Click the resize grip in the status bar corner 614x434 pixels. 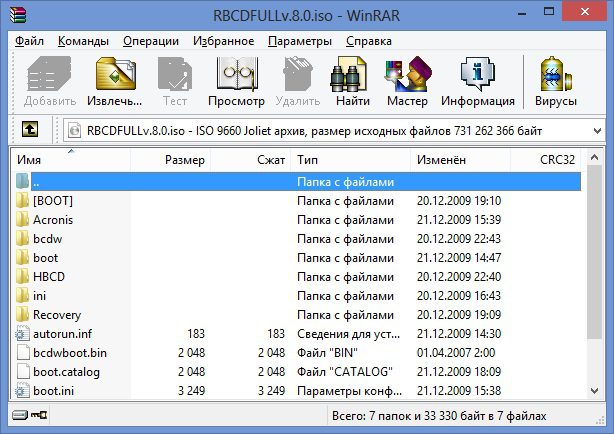[x=600, y=420]
